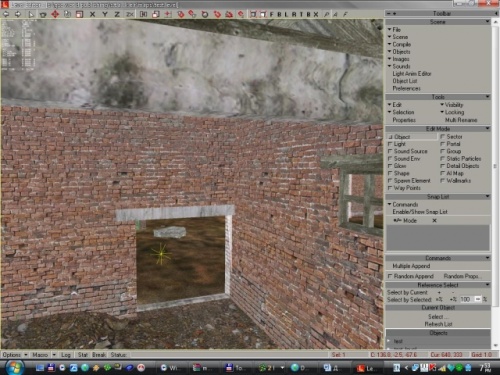500x375 pixels.
Task: Click the taskbar clock
Action: (x=485, y=368)
